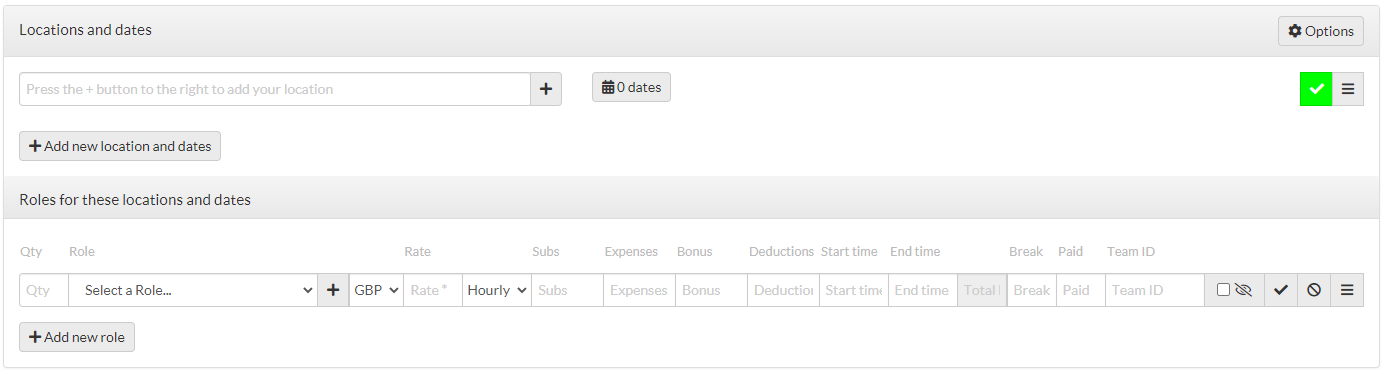Image resolution: width=1386 pixels, height=373 pixels.
Task: Click into the Team ID field
Action: [x=1155, y=290]
